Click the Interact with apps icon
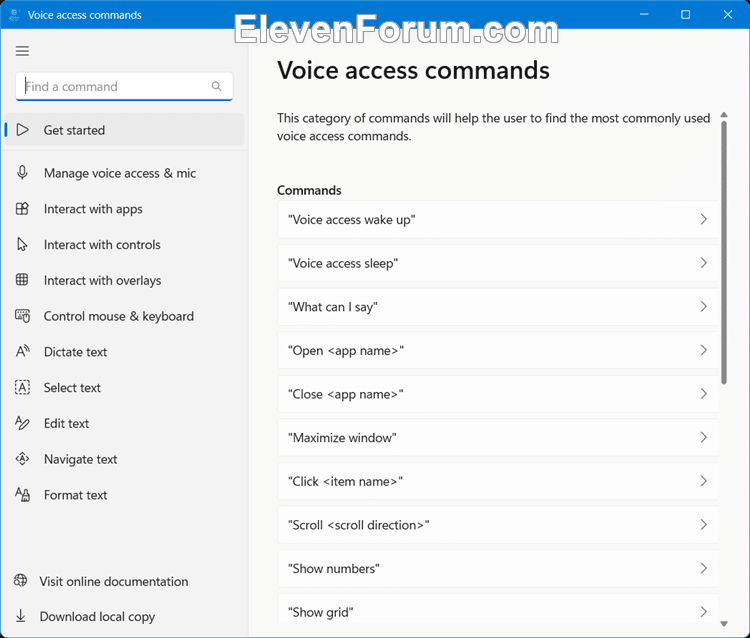 pos(22,209)
